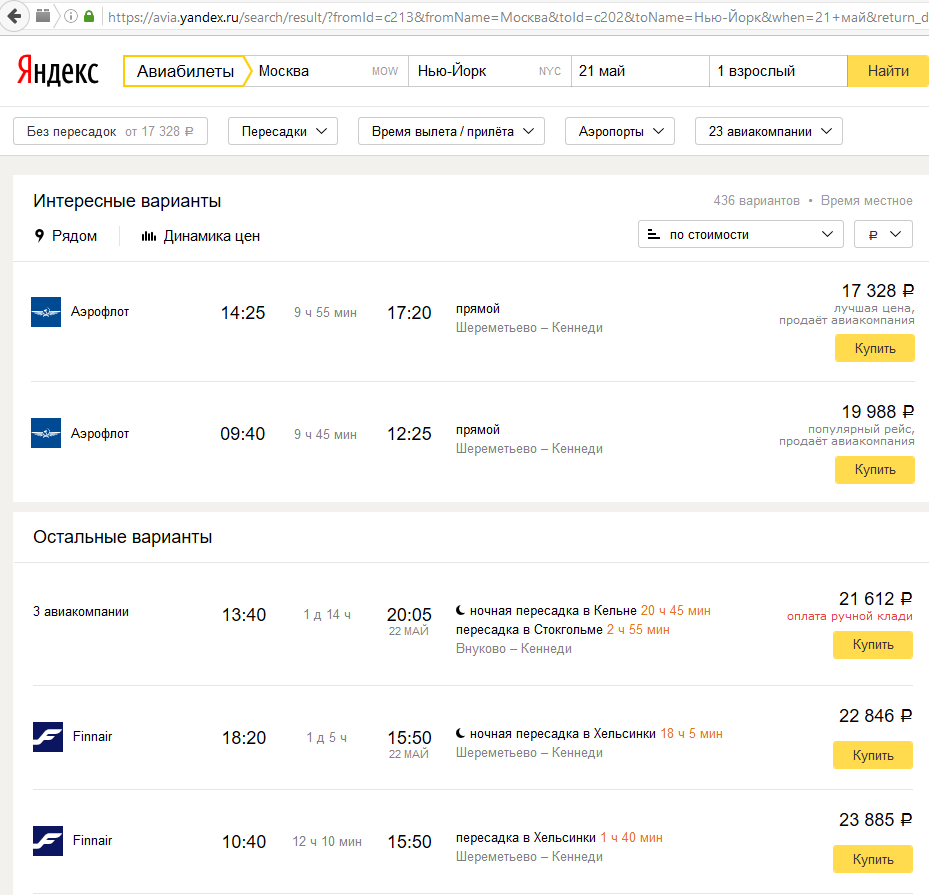Click the Finnair logo on 10:40 flight
Screen dimensions: 929x895
[x=48, y=841]
